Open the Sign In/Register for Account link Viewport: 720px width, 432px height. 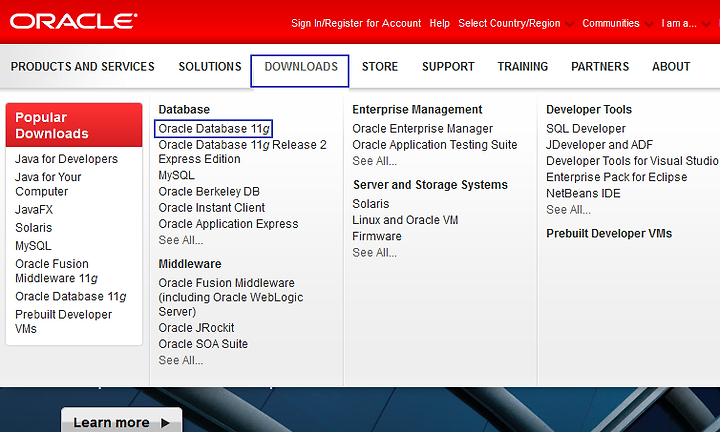(356, 23)
